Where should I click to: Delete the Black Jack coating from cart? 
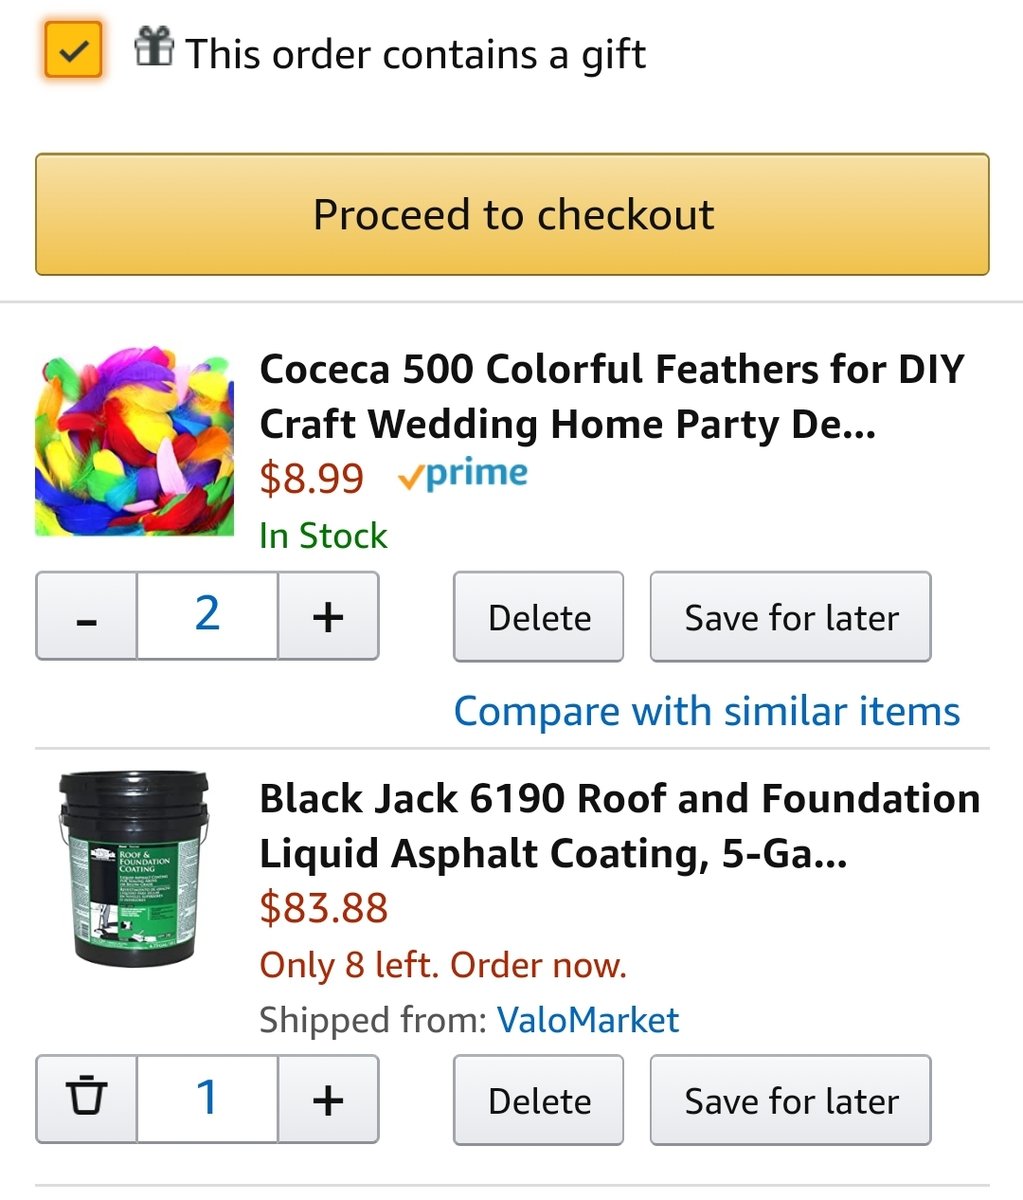538,1100
